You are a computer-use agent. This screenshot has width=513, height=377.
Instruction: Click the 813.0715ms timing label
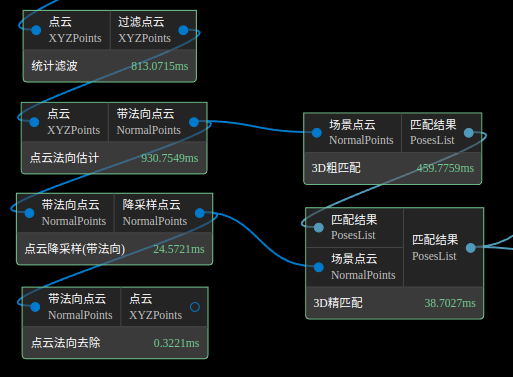click(160, 66)
